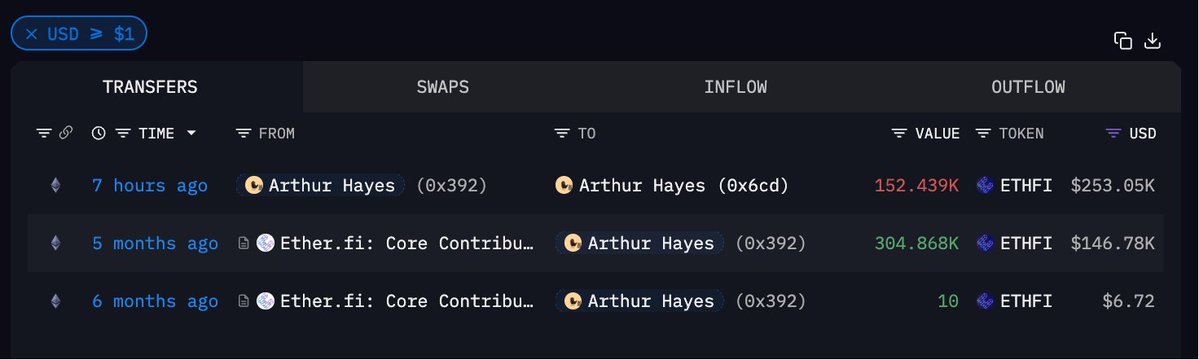The height and width of the screenshot is (360, 1199).
Task: Click the copy icon above the table
Action: (1123, 41)
